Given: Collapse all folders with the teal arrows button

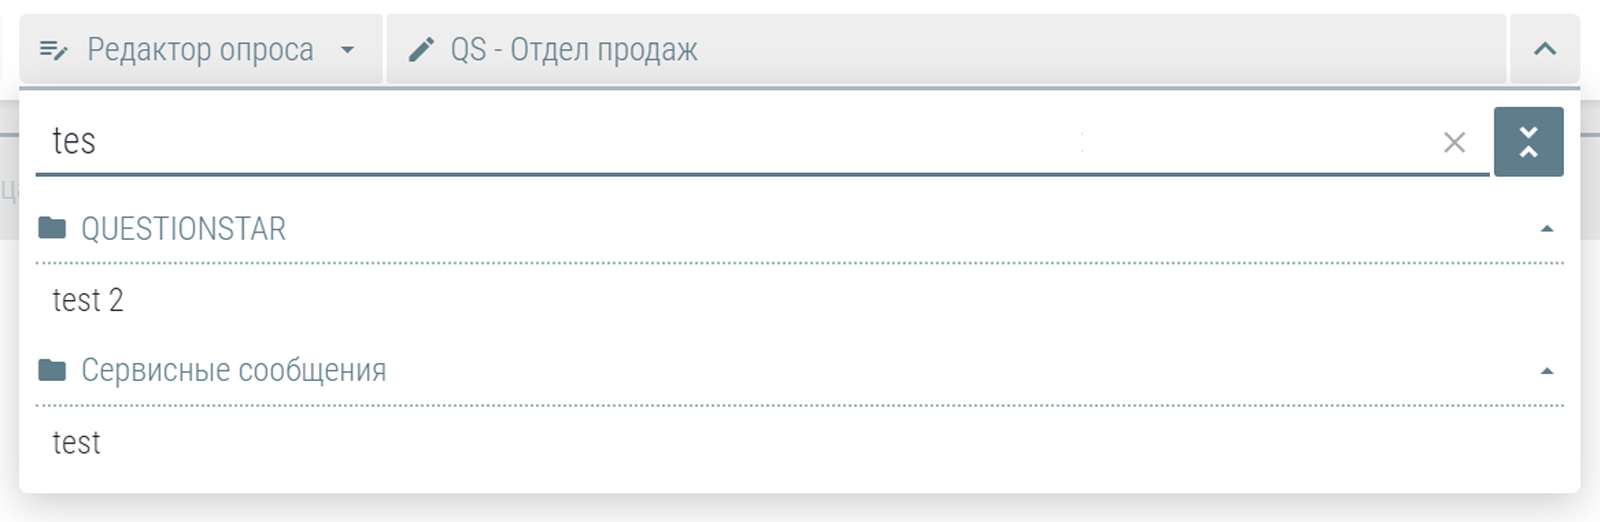Looking at the screenshot, I should 1528,142.
